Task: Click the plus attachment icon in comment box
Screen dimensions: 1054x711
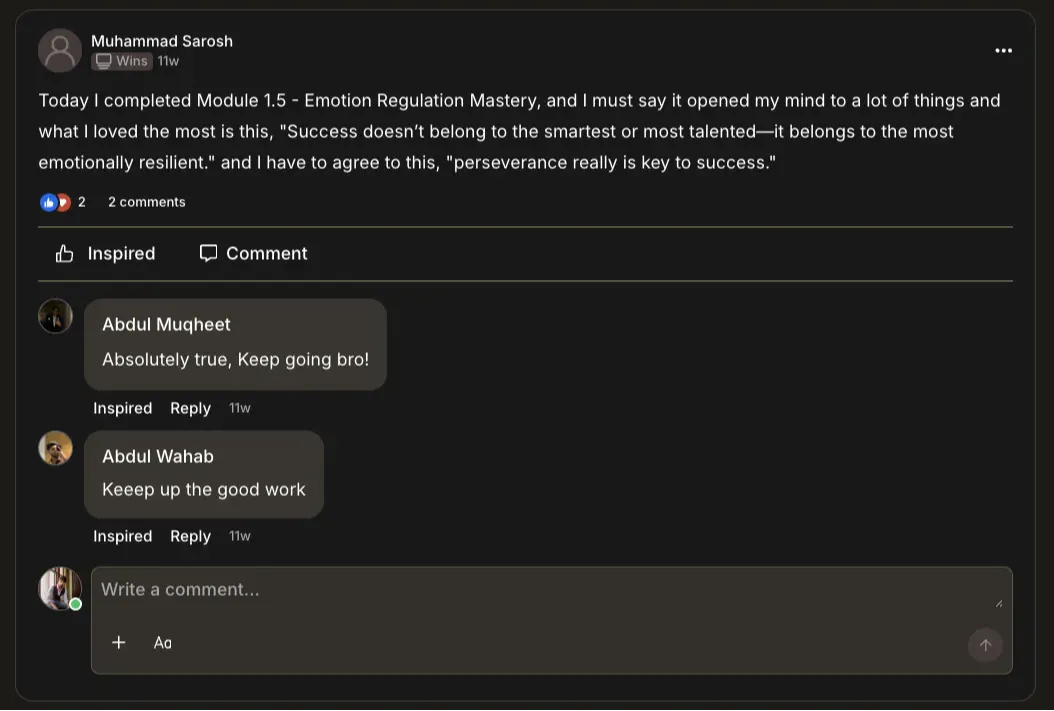Action: (118, 643)
